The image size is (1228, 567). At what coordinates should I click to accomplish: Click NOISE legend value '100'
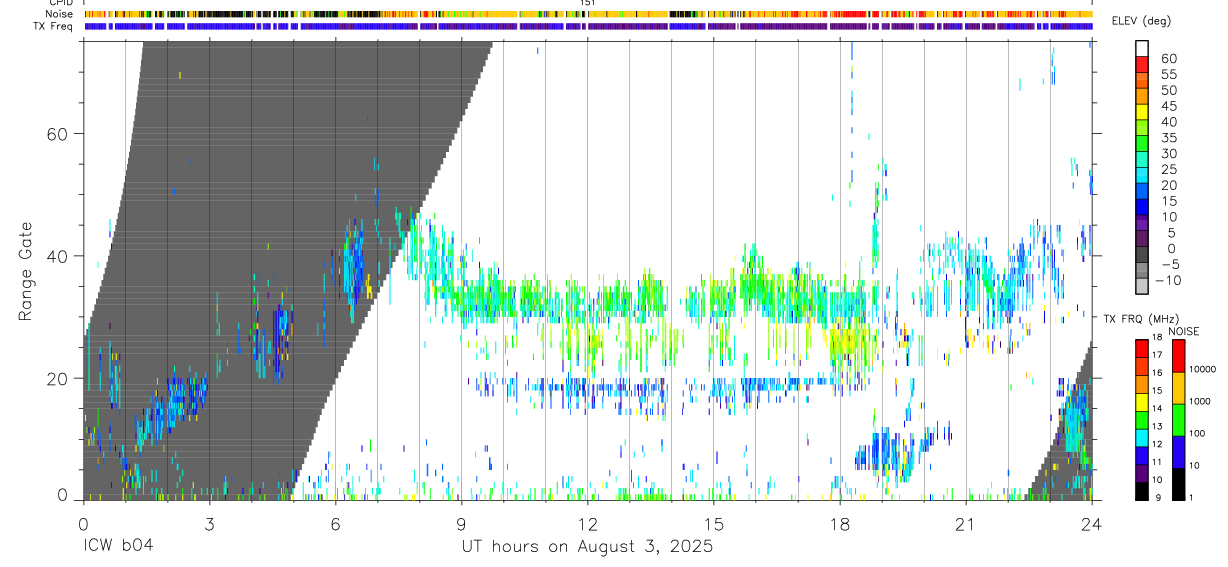(x=1198, y=433)
